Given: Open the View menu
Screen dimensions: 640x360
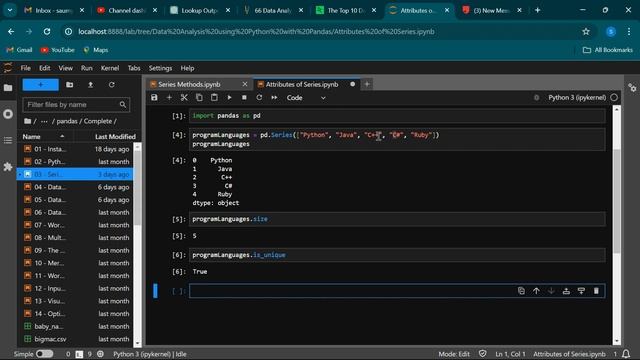Looking at the screenshot, I should (65, 68).
